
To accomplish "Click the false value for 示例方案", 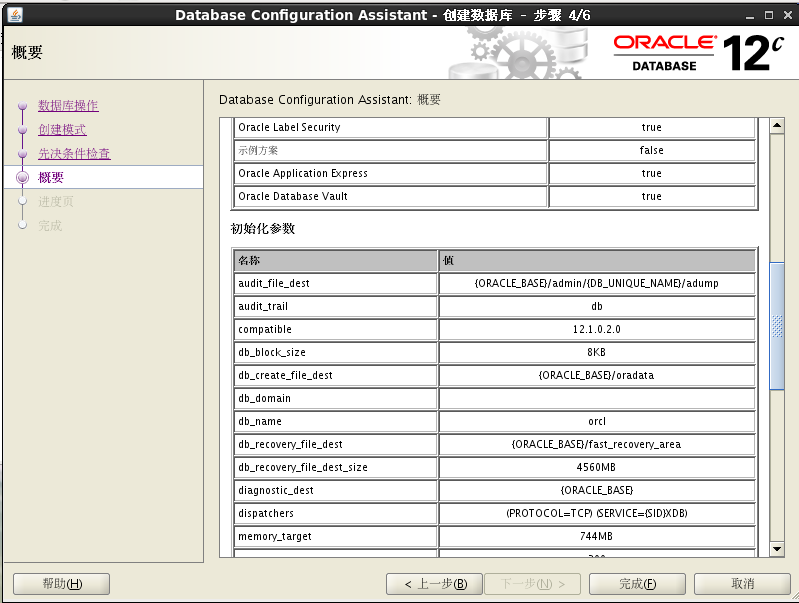I will point(652,150).
